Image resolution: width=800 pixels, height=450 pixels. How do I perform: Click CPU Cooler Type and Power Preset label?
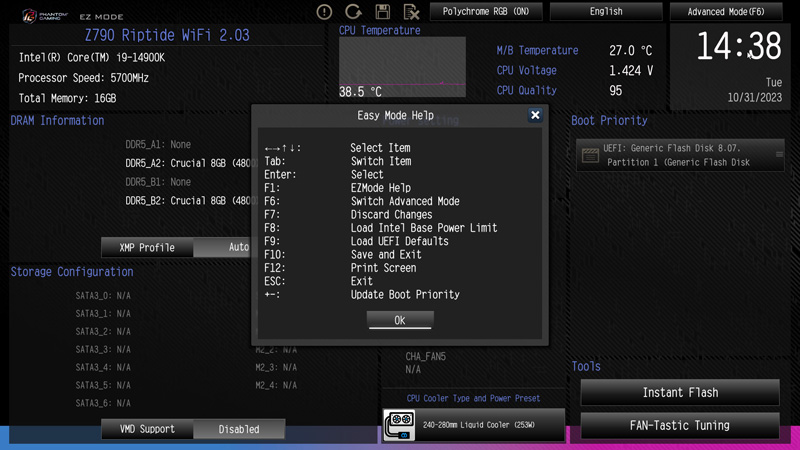[x=473, y=398]
